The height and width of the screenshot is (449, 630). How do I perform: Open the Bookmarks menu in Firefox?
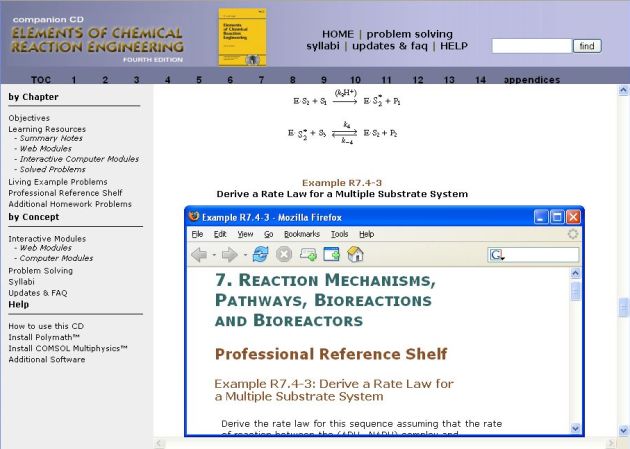[x=301, y=234]
